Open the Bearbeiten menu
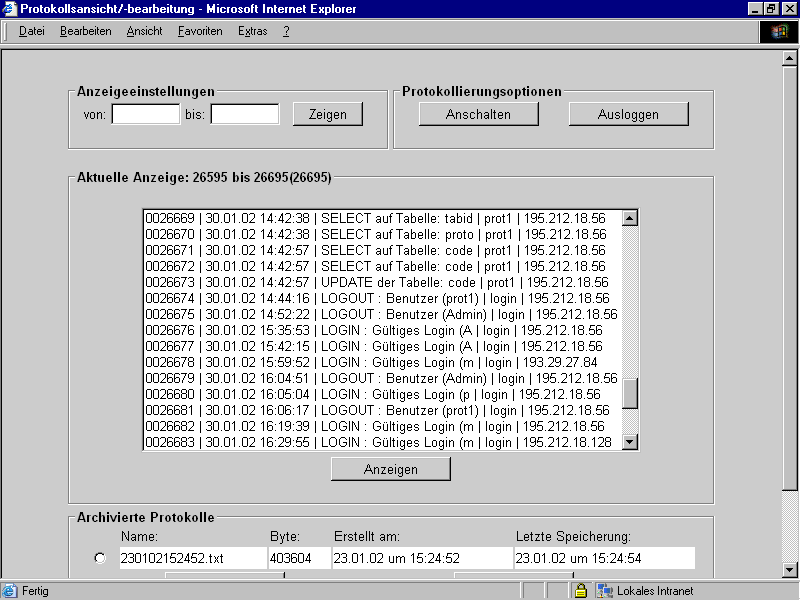Screen dimensions: 800x600 84,31
